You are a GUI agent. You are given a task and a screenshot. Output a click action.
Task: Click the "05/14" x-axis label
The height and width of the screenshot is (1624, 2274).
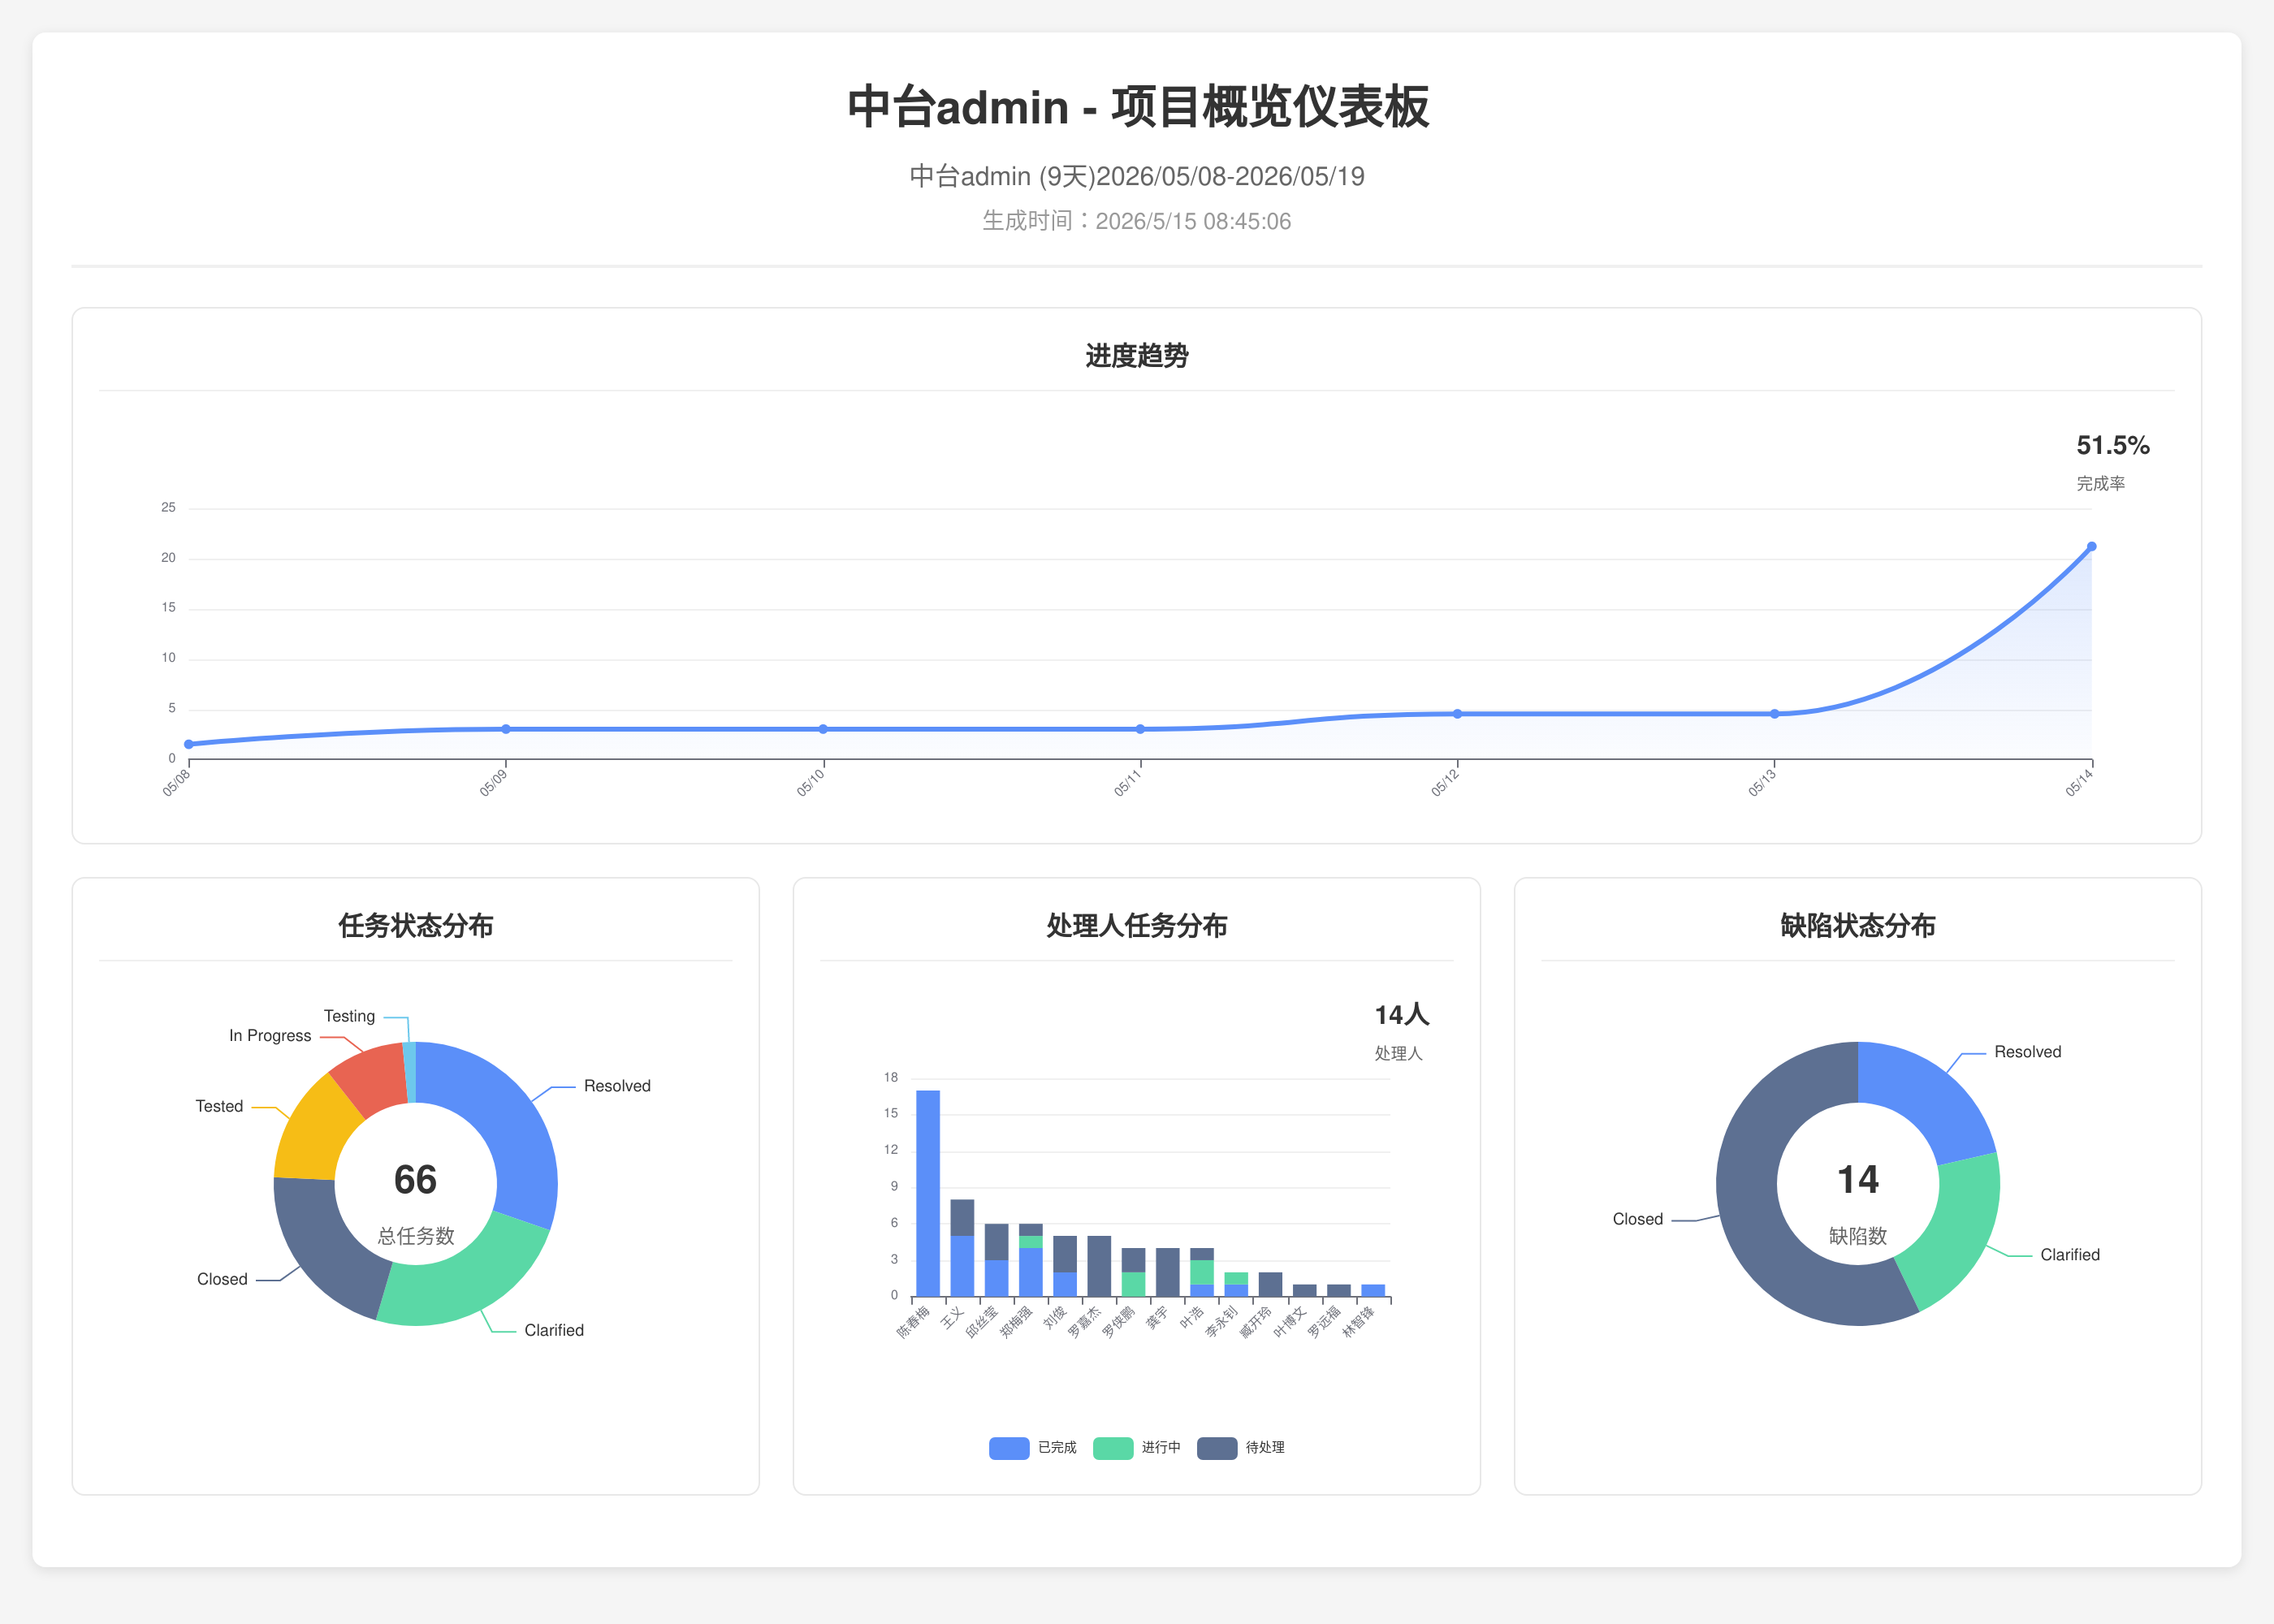pyautogui.click(x=2078, y=783)
